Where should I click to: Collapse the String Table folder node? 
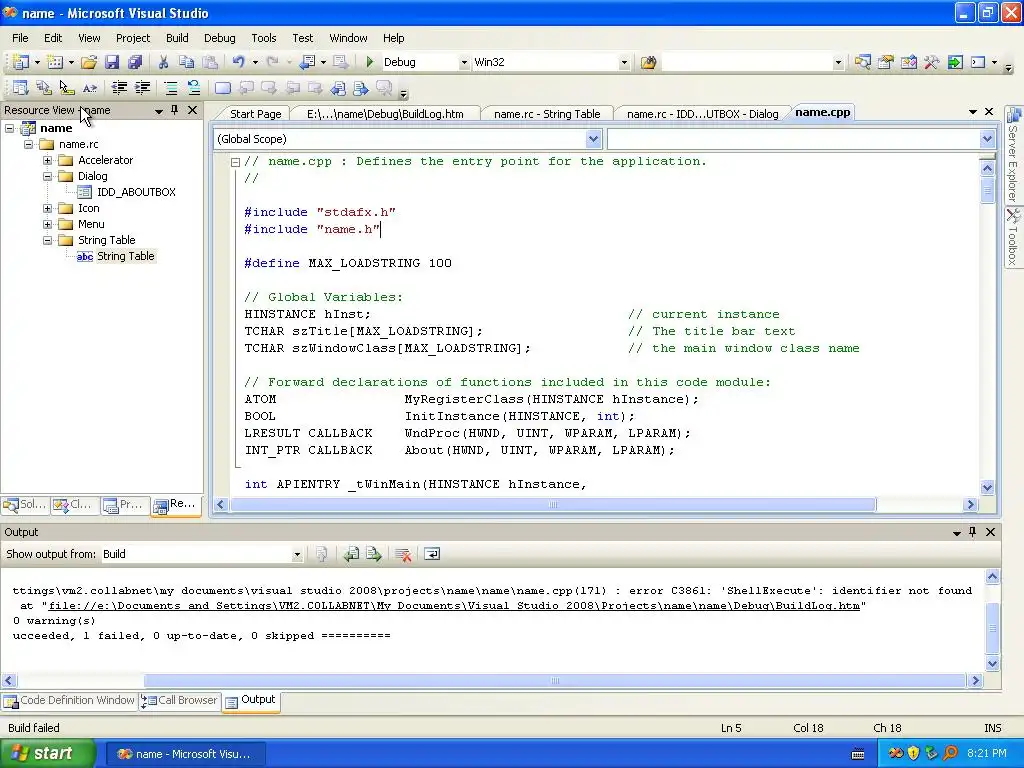point(47,240)
